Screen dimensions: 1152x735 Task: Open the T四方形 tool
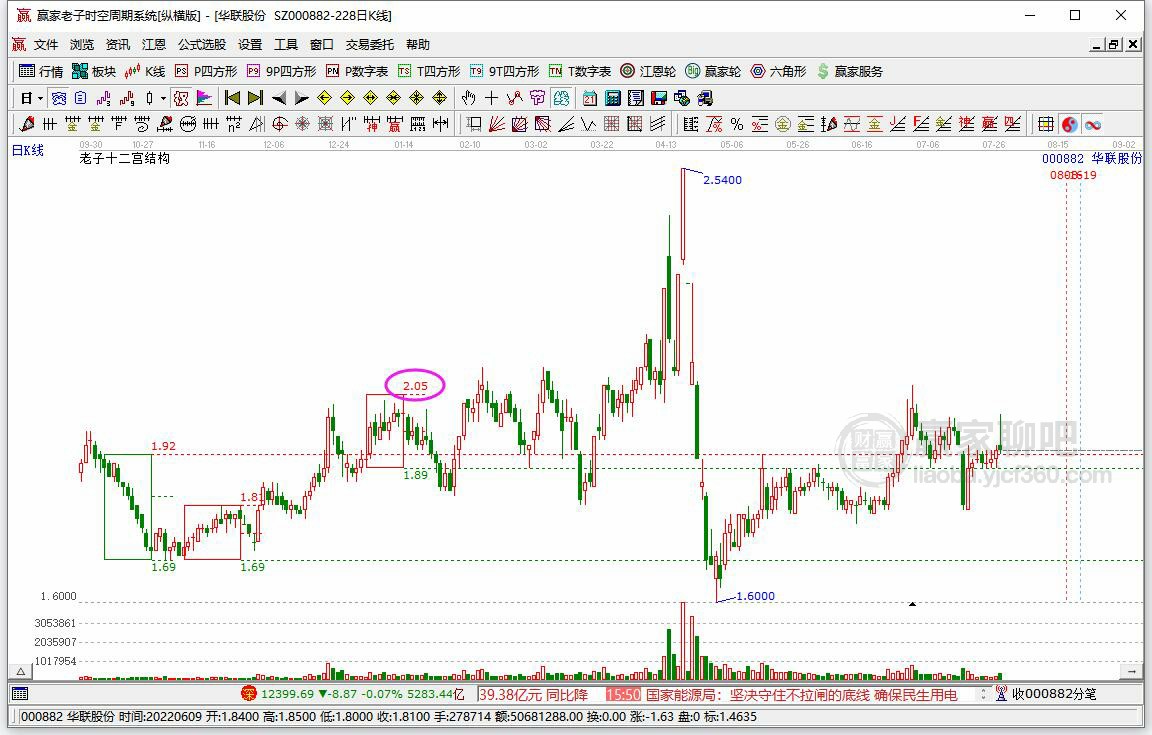coord(429,71)
